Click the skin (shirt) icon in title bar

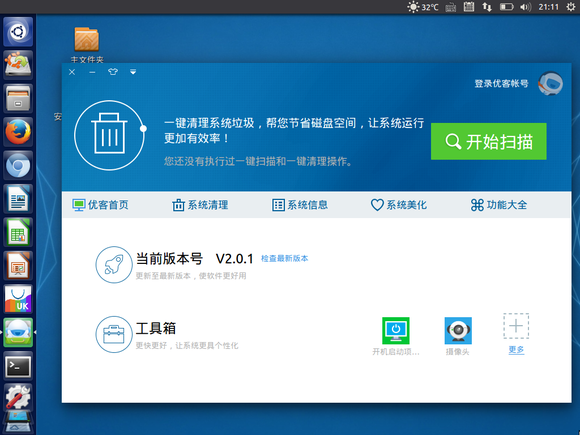click(113, 72)
